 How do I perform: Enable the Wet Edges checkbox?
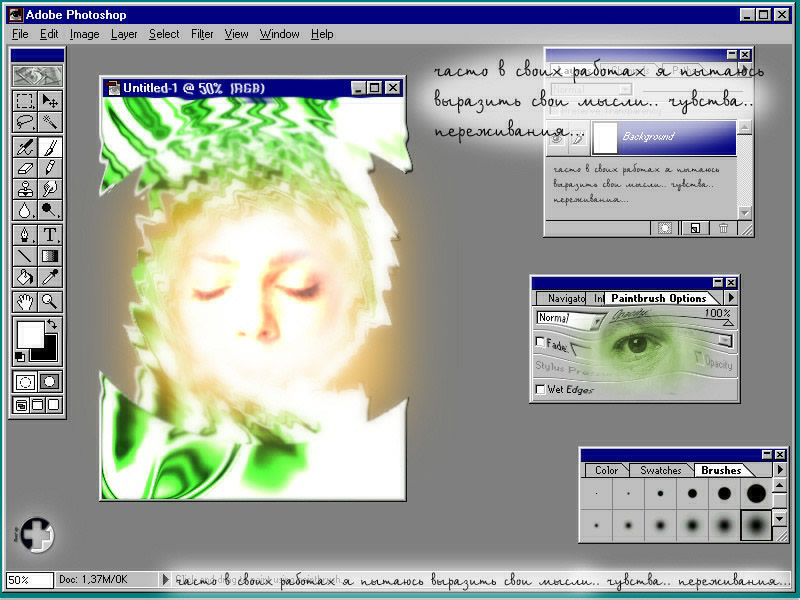coord(541,390)
